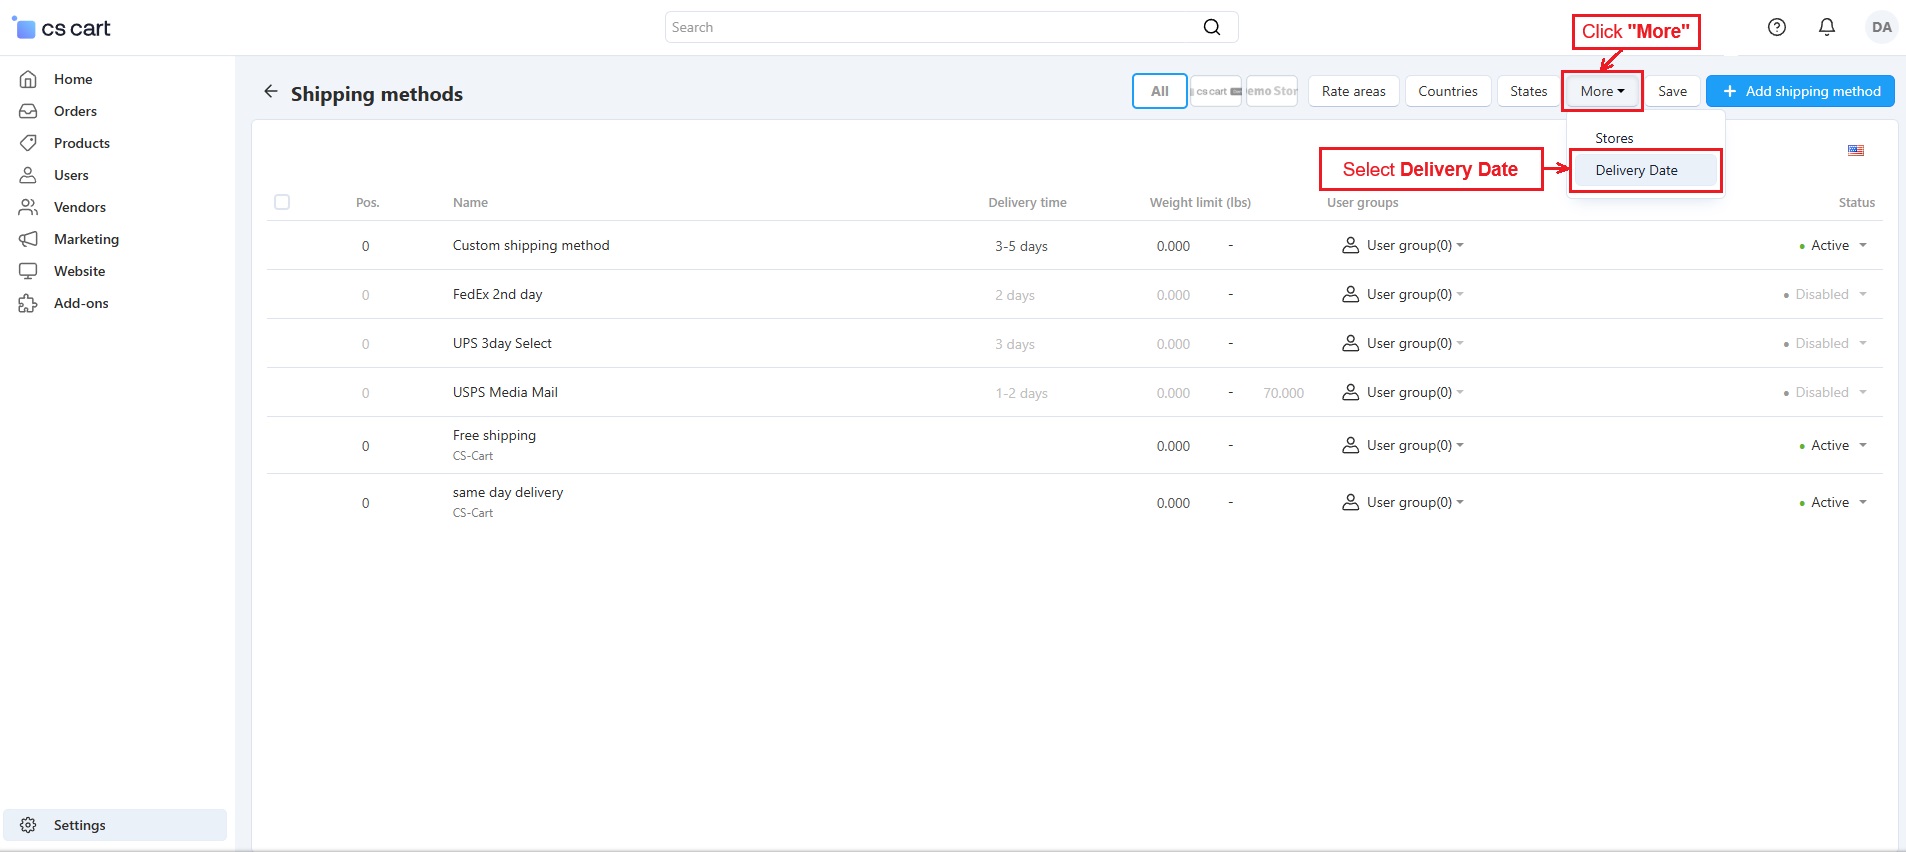This screenshot has height=852, width=1906.
Task: Click user icon in Custom shipping method row
Action: click(x=1350, y=245)
